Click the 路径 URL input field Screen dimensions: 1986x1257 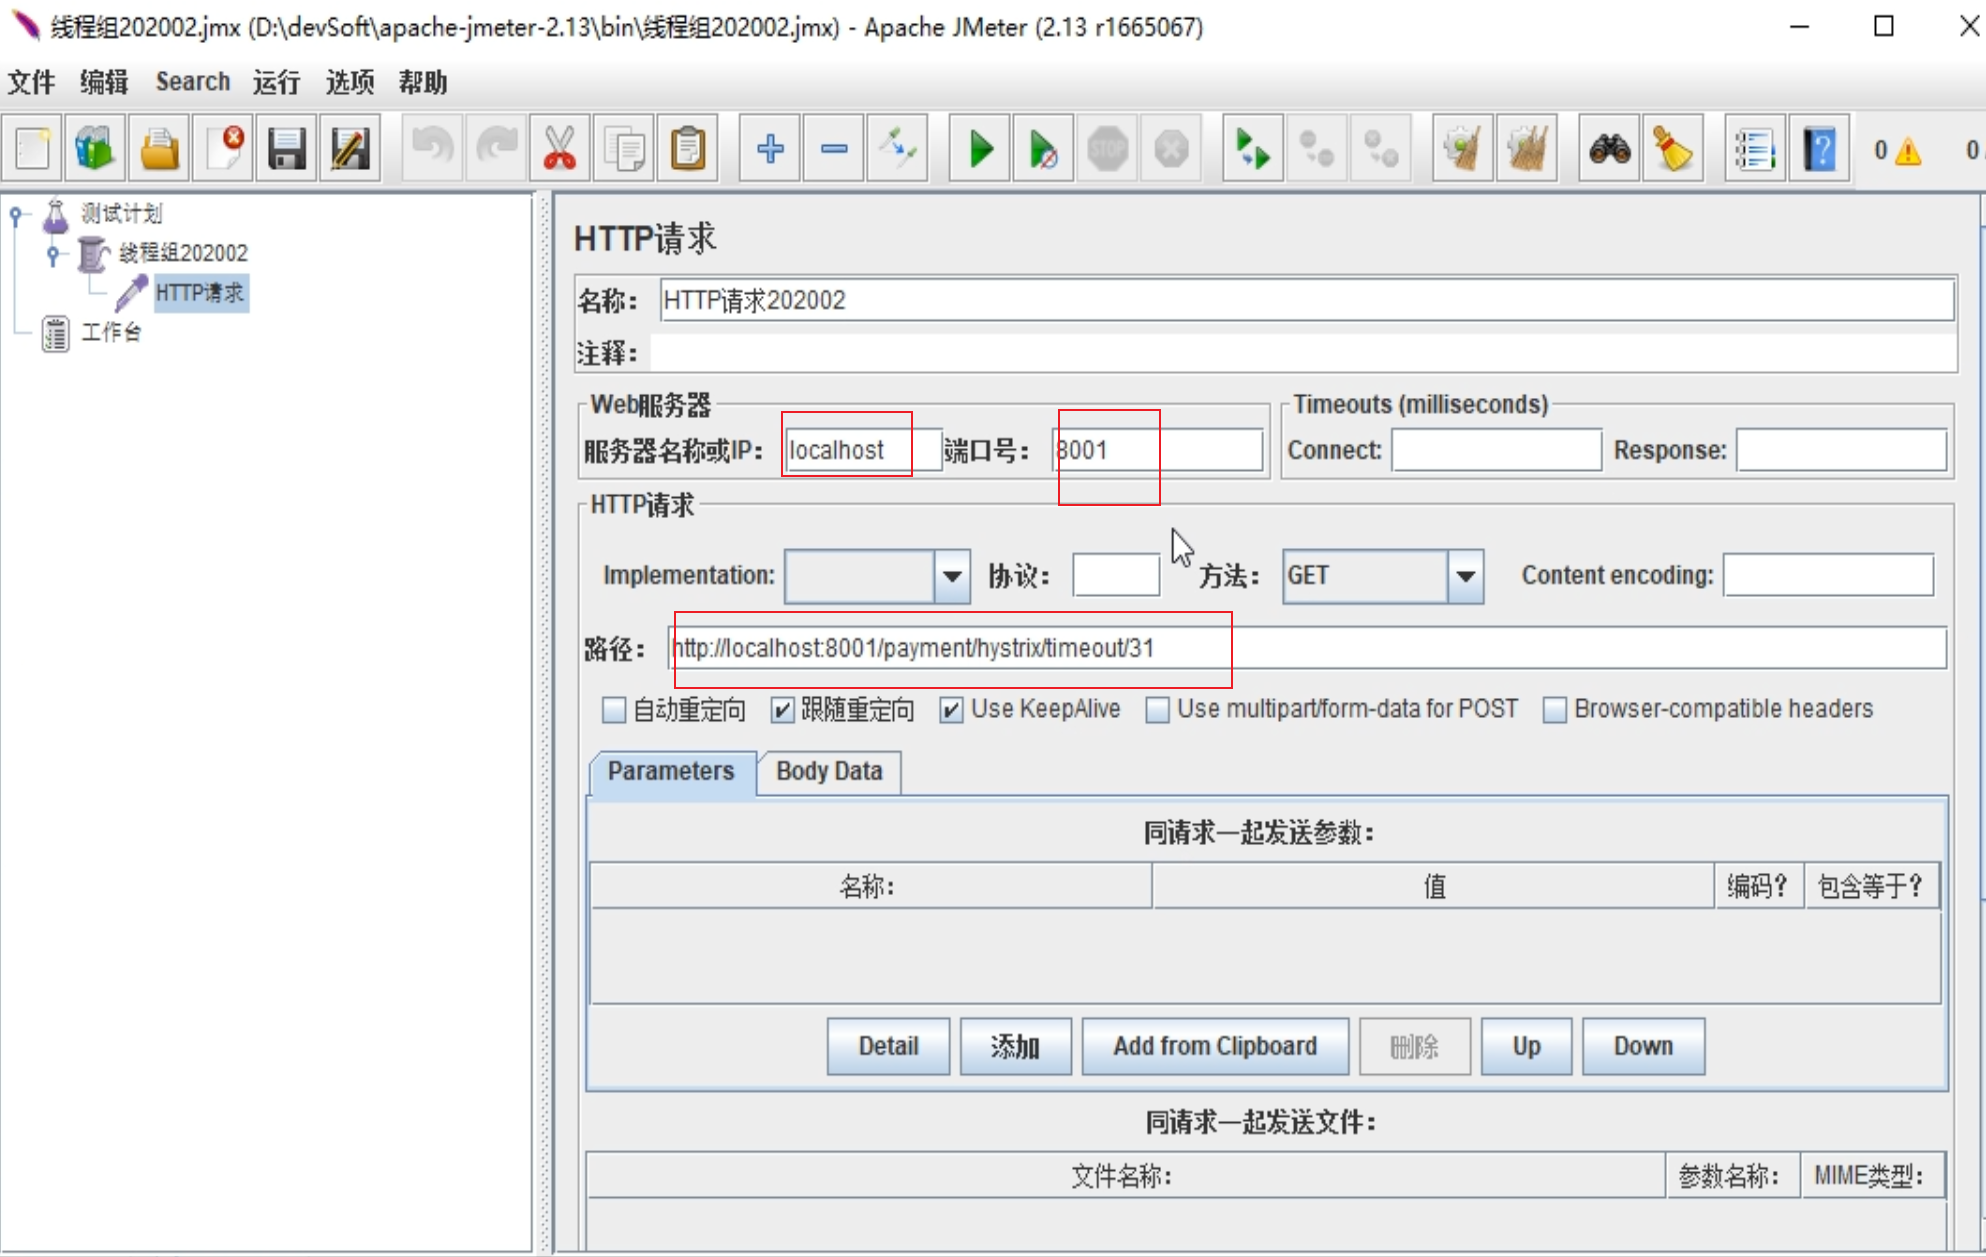[1306, 649]
